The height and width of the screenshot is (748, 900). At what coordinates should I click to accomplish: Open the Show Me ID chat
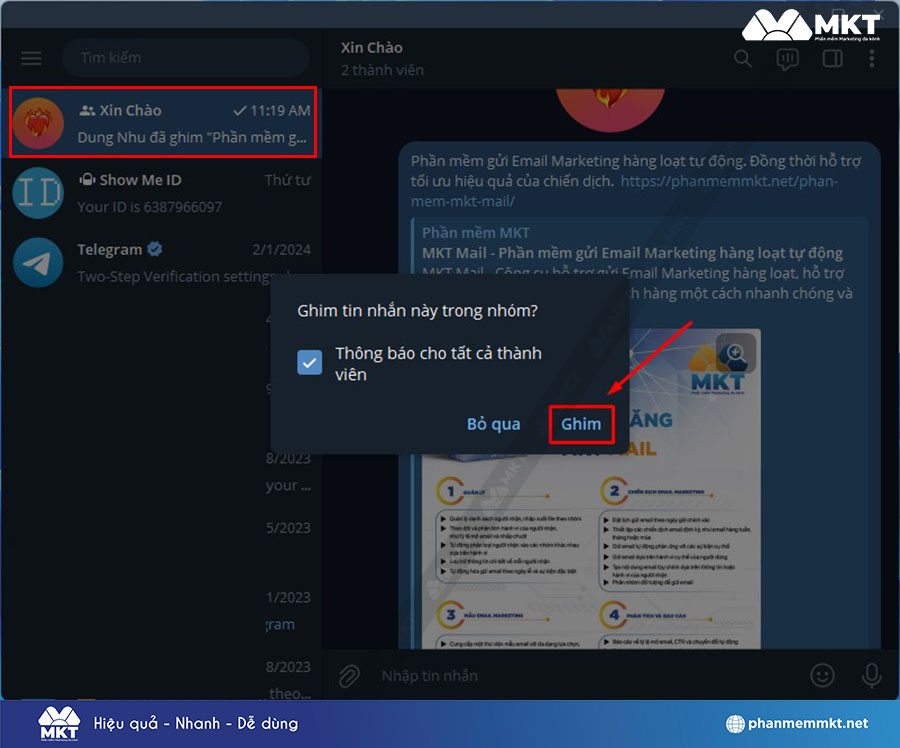pyautogui.click(x=161, y=193)
